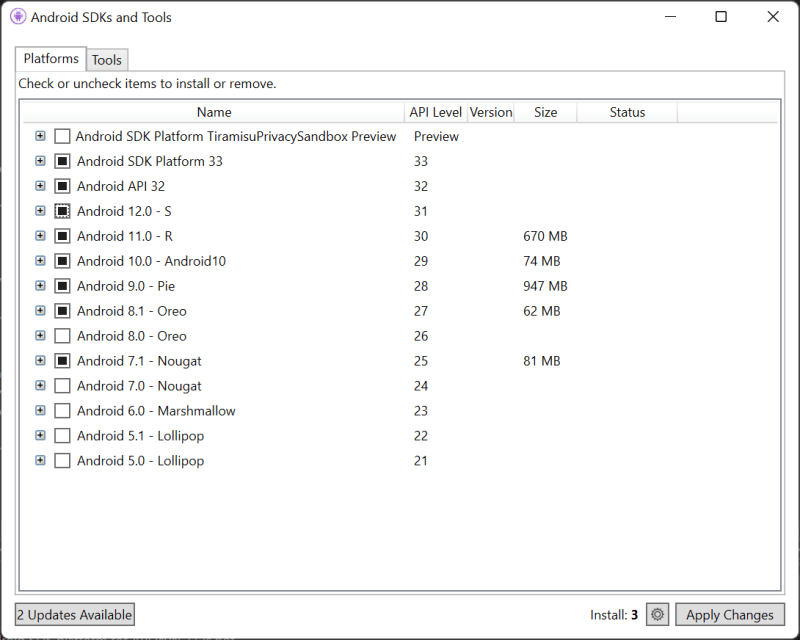Check the TiramisuPrivacySandbox Preview checkbox

[x=62, y=136]
